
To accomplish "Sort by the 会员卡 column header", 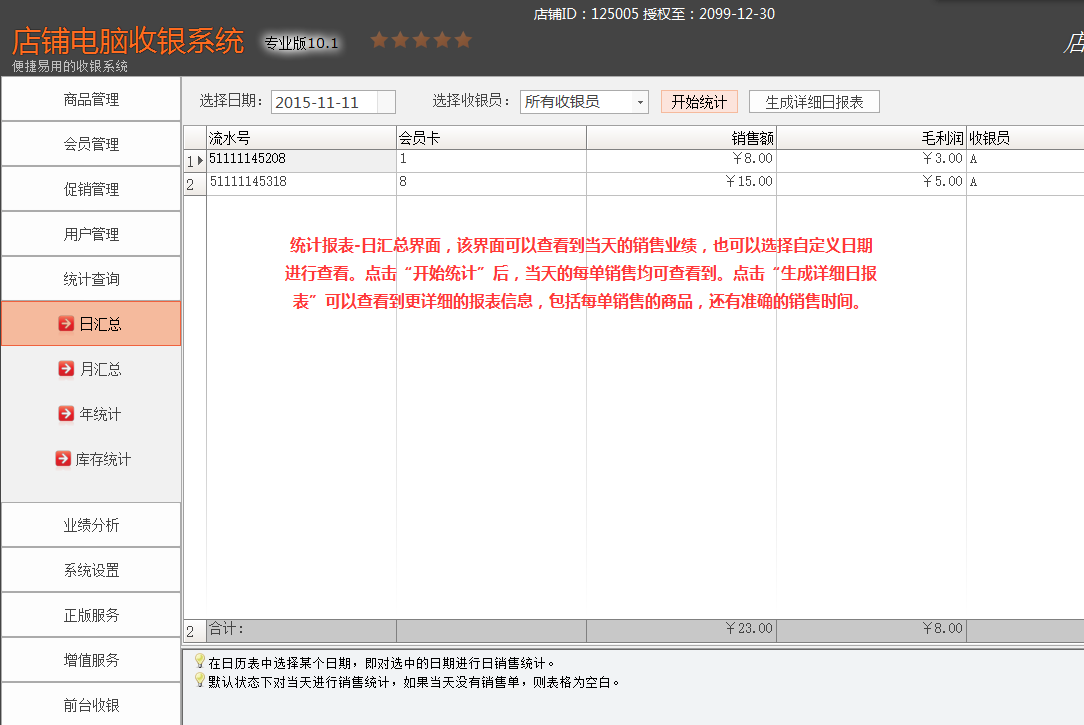I will coord(491,138).
